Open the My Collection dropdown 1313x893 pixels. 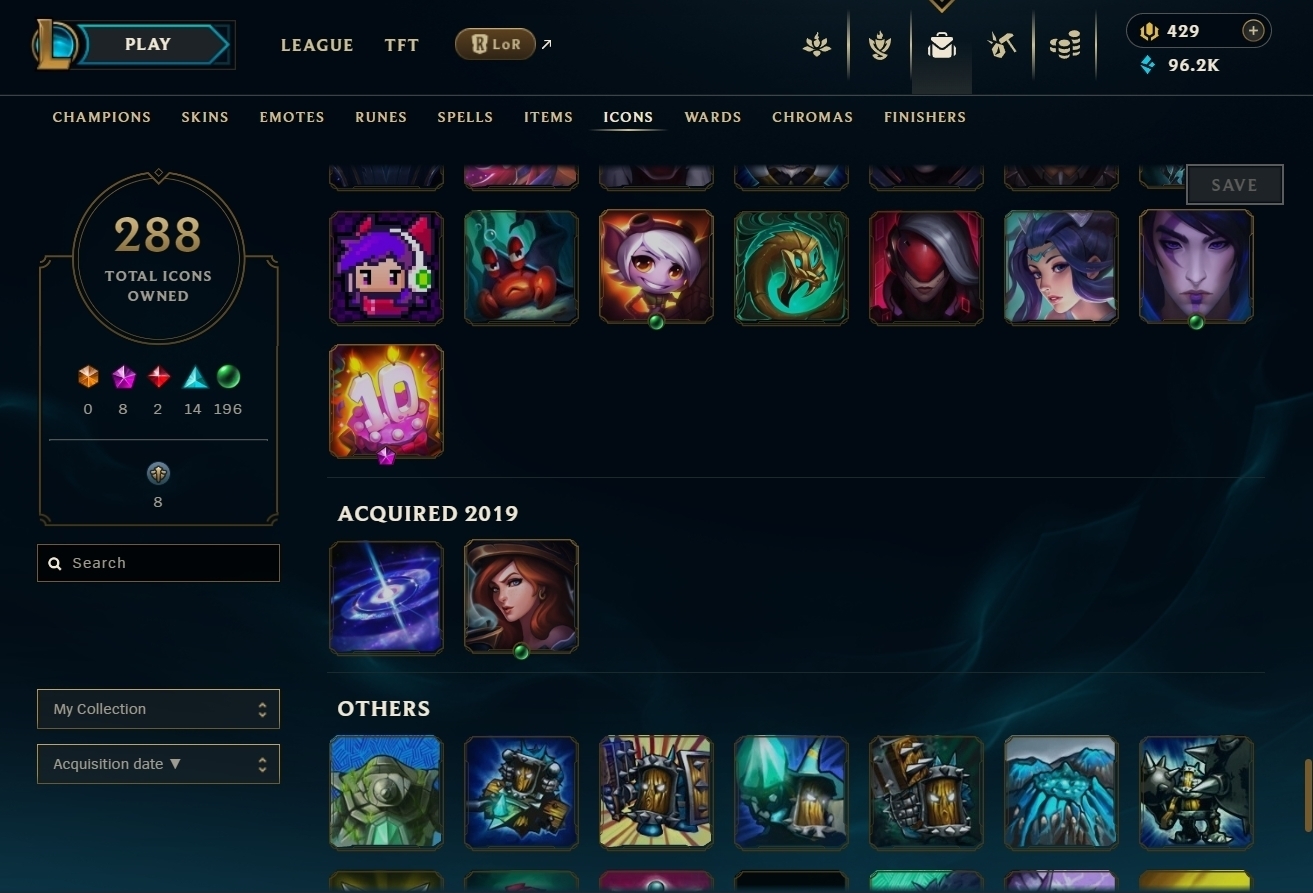(158, 709)
